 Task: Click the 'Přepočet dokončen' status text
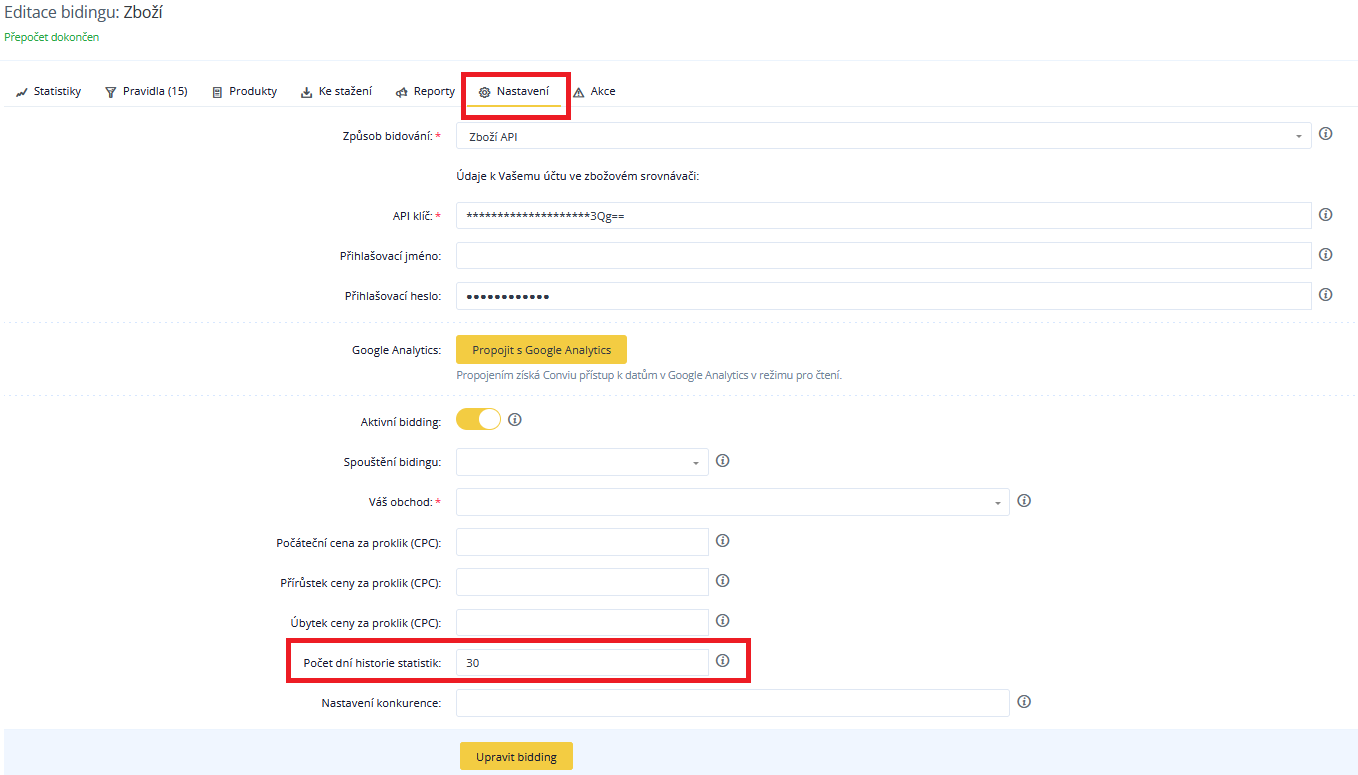coord(52,37)
